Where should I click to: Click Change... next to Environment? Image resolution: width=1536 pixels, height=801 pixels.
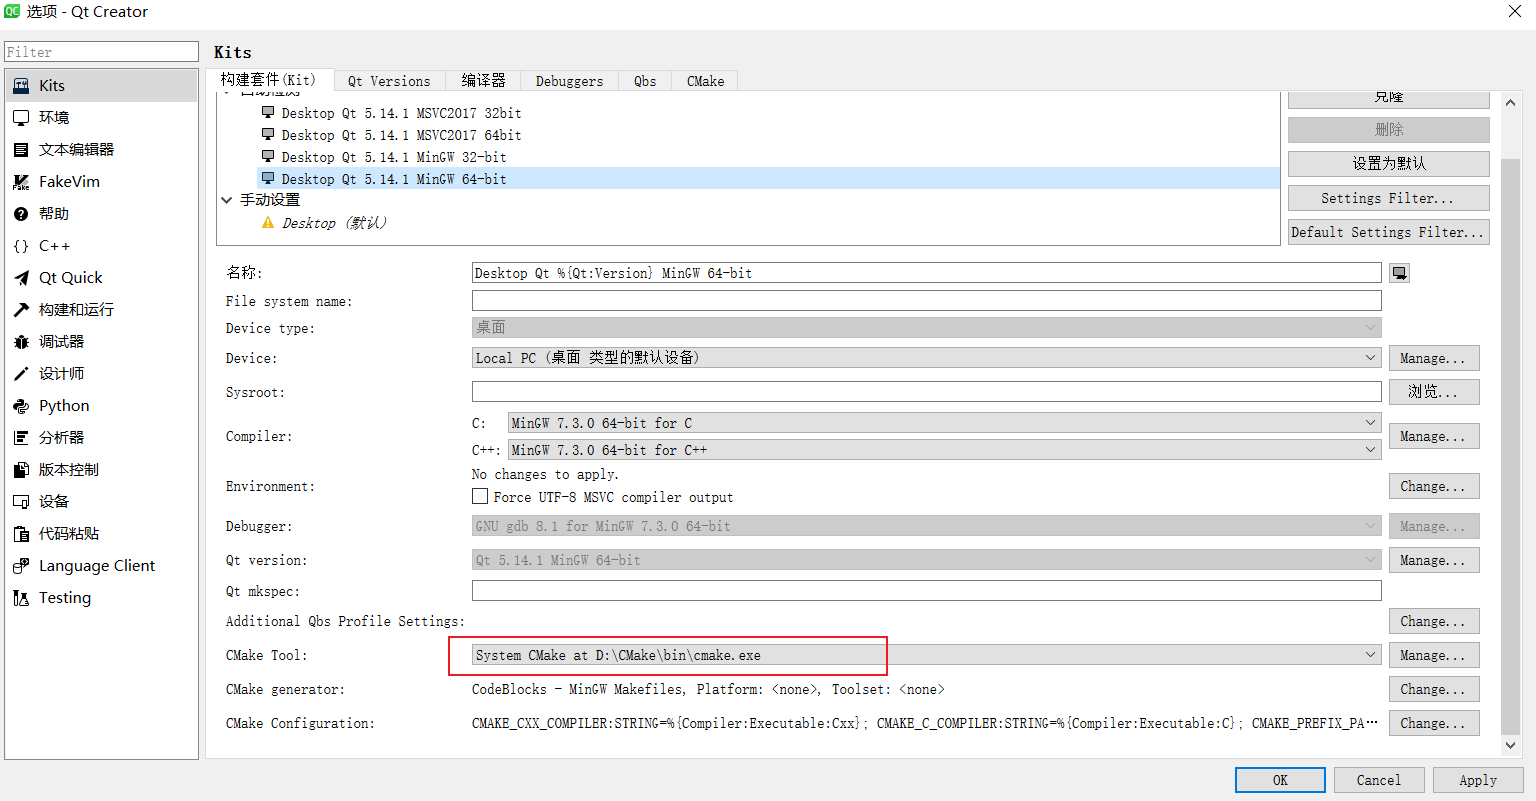click(1434, 486)
